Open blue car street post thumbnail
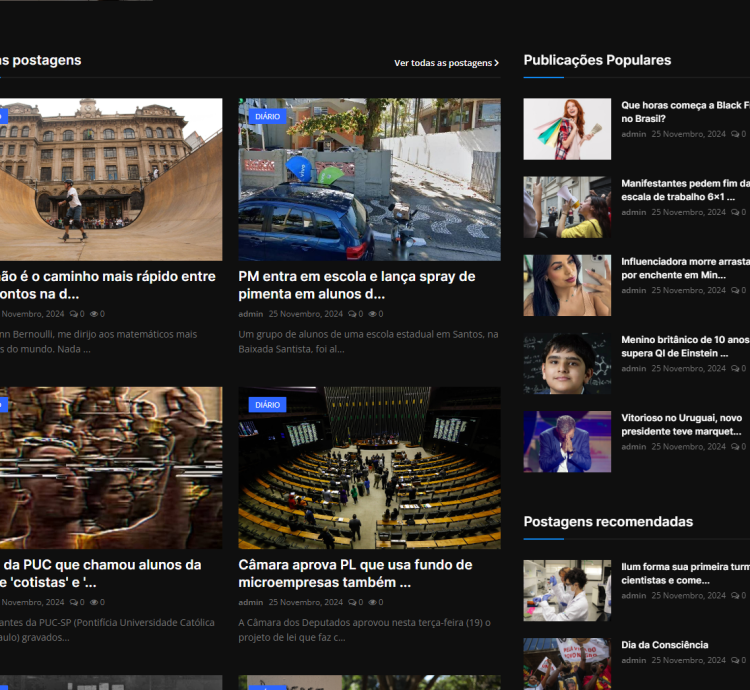This screenshot has width=750, height=690. (369, 179)
